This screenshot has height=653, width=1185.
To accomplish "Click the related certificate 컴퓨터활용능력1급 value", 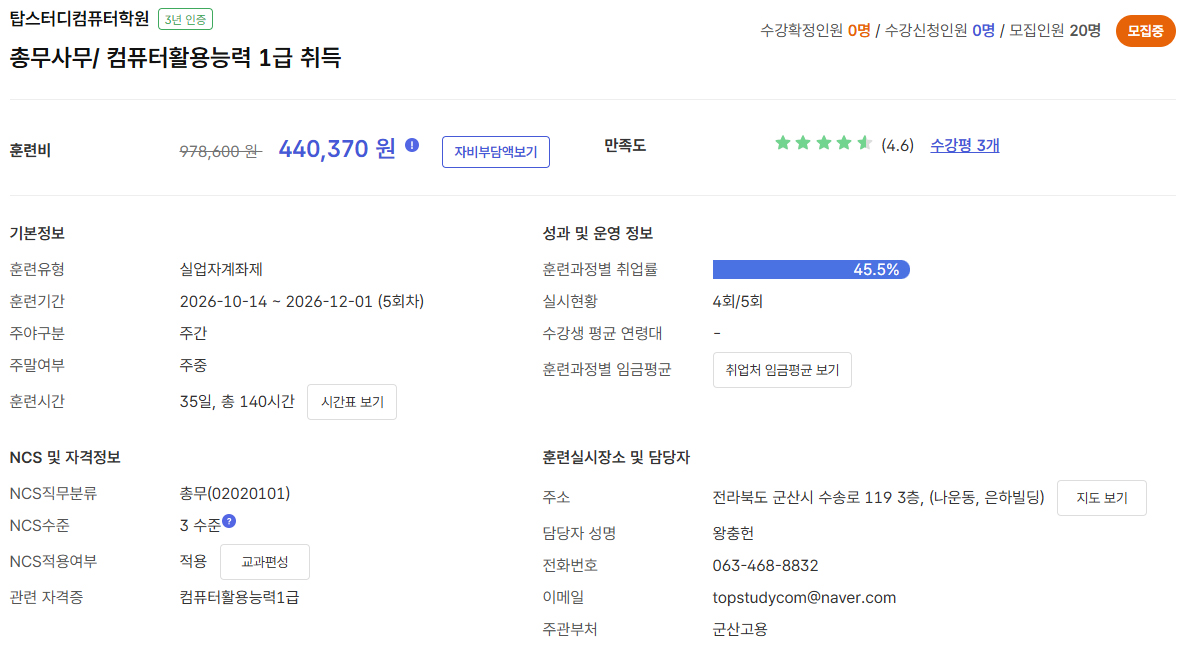I will click(239, 597).
